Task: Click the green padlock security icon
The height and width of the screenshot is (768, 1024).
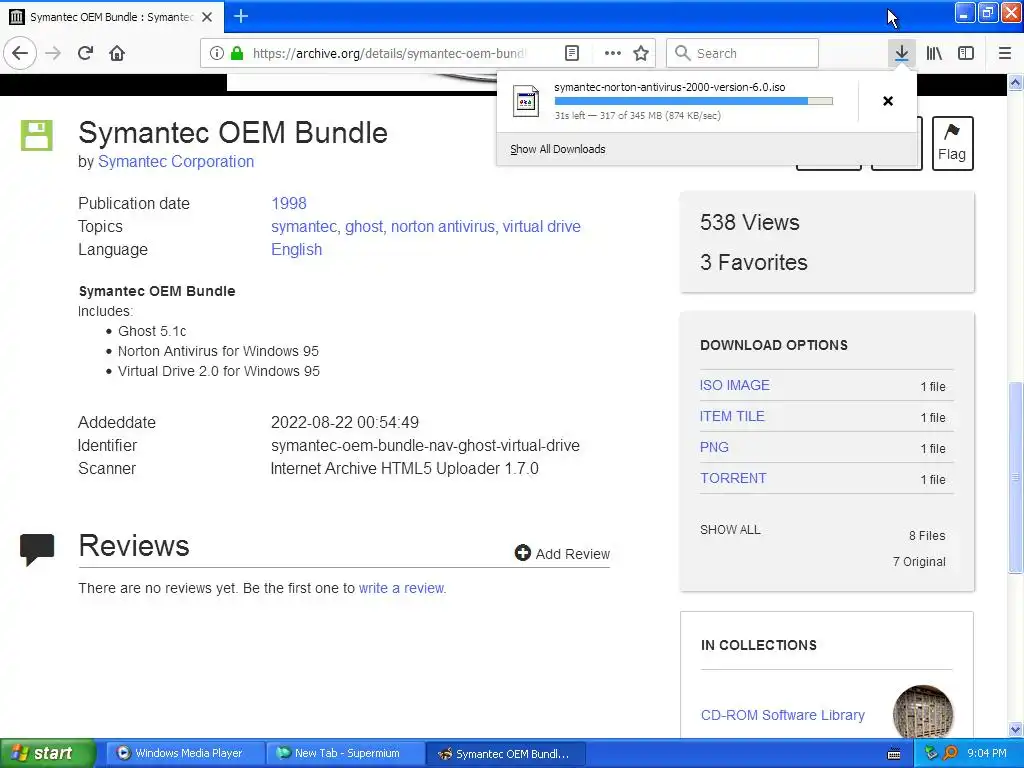Action: pyautogui.click(x=237, y=53)
